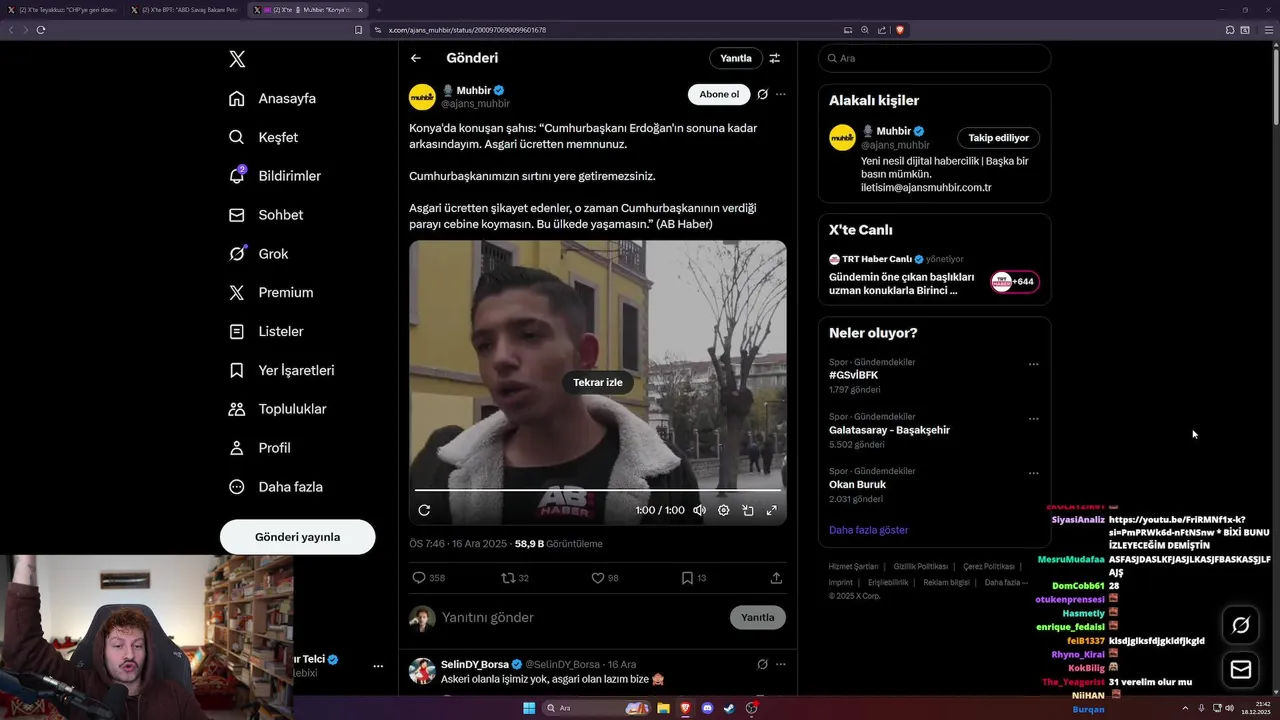Open Grok from the sidebar
Viewport: 1280px width, 720px height.
tap(259, 254)
